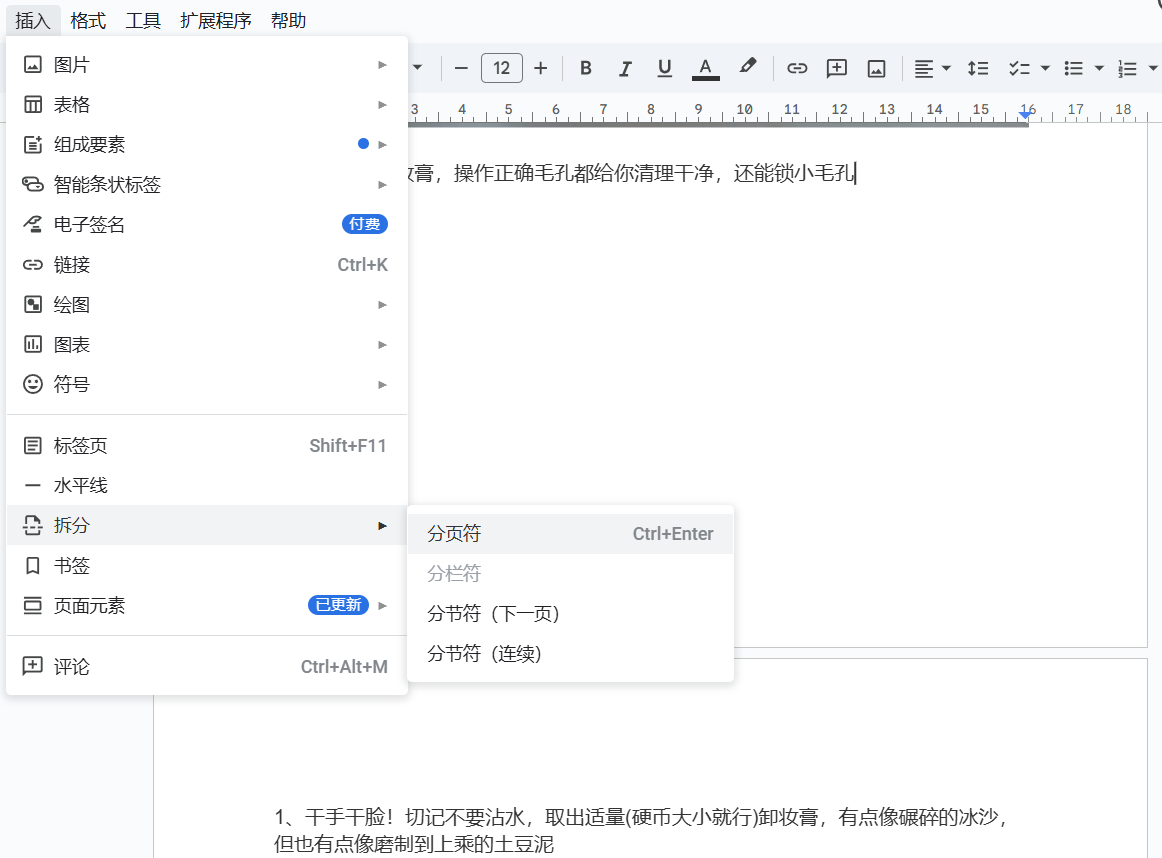Click the insert image toolbar icon
This screenshot has width=1162, height=858.
877,68
